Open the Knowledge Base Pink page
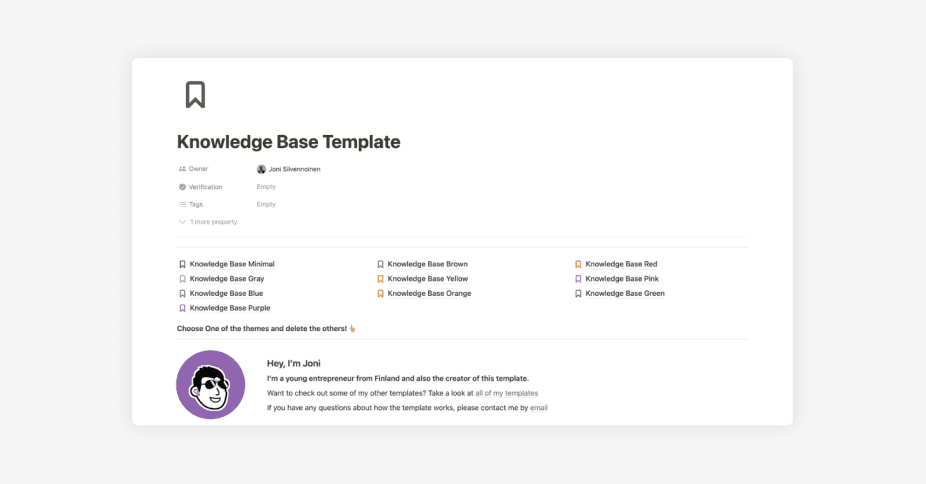The width and height of the screenshot is (926, 484). click(622, 279)
